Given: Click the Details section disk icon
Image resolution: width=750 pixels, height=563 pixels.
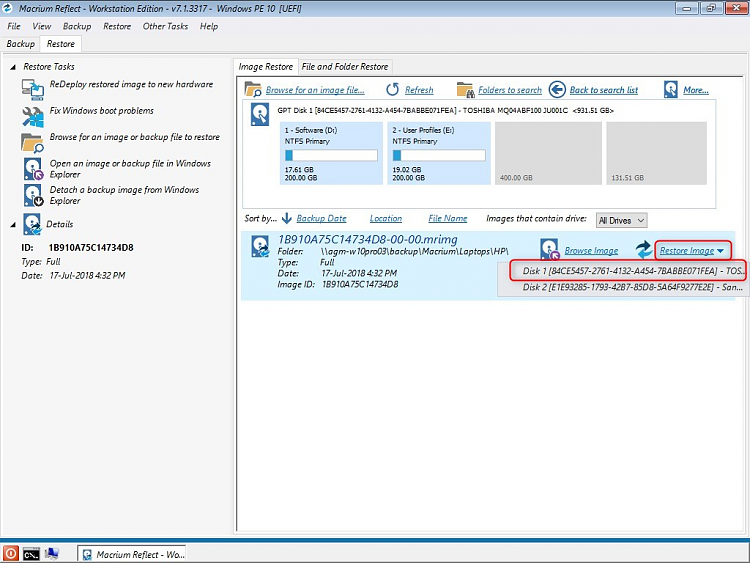Looking at the screenshot, I should point(32,224).
